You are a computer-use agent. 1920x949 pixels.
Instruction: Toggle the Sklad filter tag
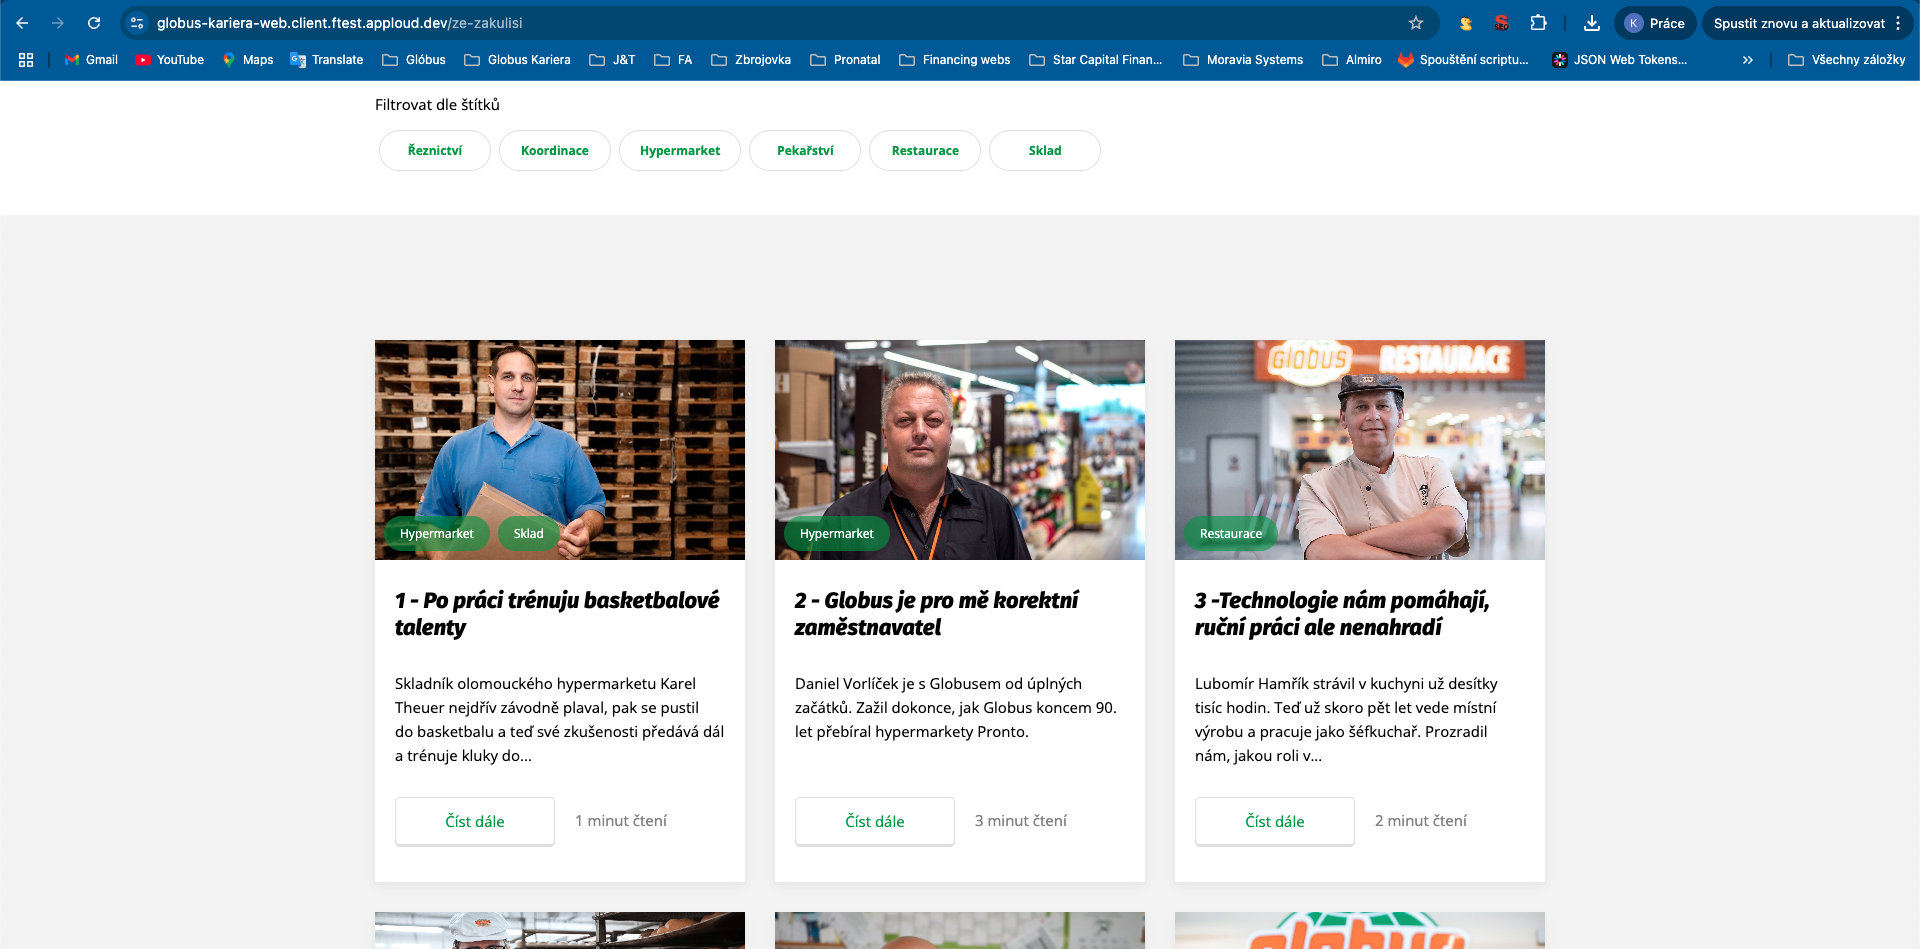tap(1044, 151)
